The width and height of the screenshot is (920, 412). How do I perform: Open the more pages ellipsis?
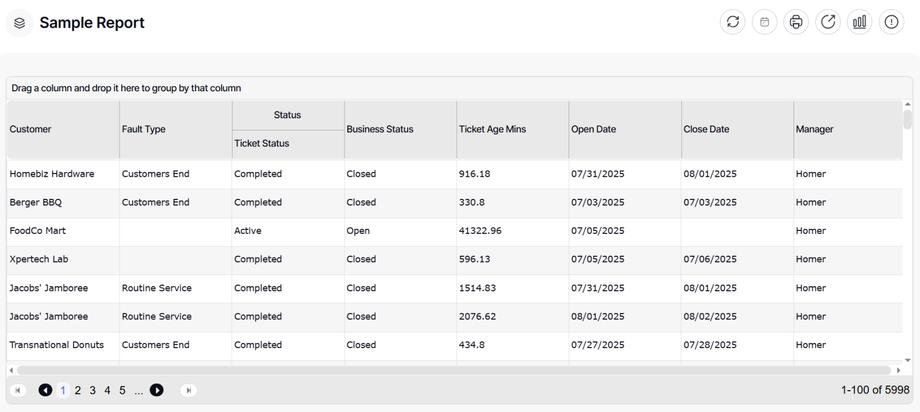[x=139, y=390]
